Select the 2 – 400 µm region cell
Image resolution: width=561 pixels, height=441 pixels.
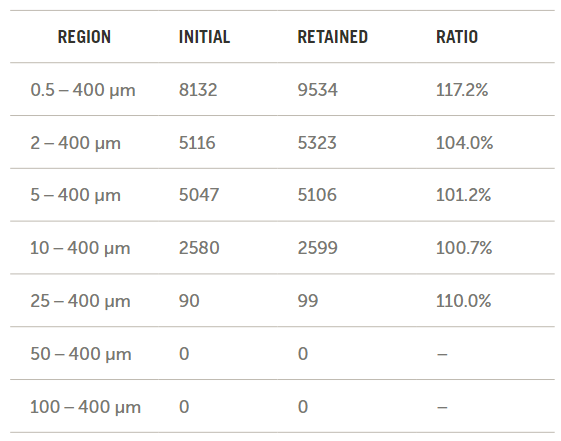(75, 143)
